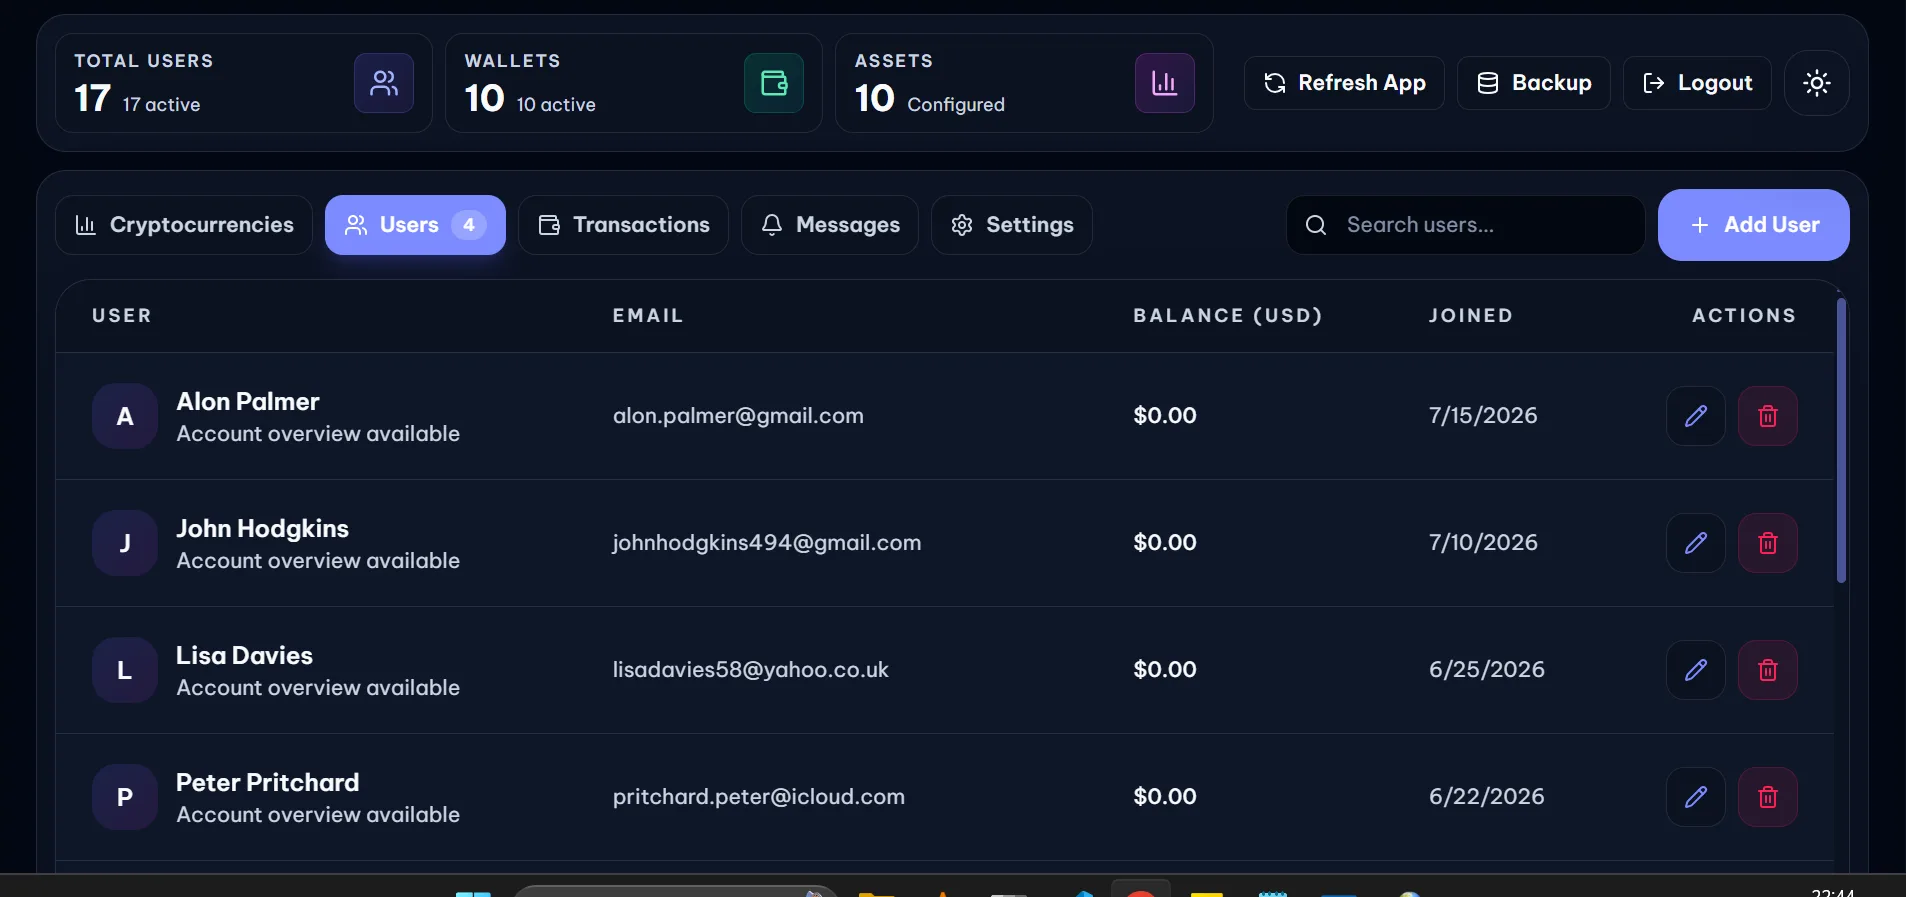
Task: Click the USER column header
Action: click(122, 316)
